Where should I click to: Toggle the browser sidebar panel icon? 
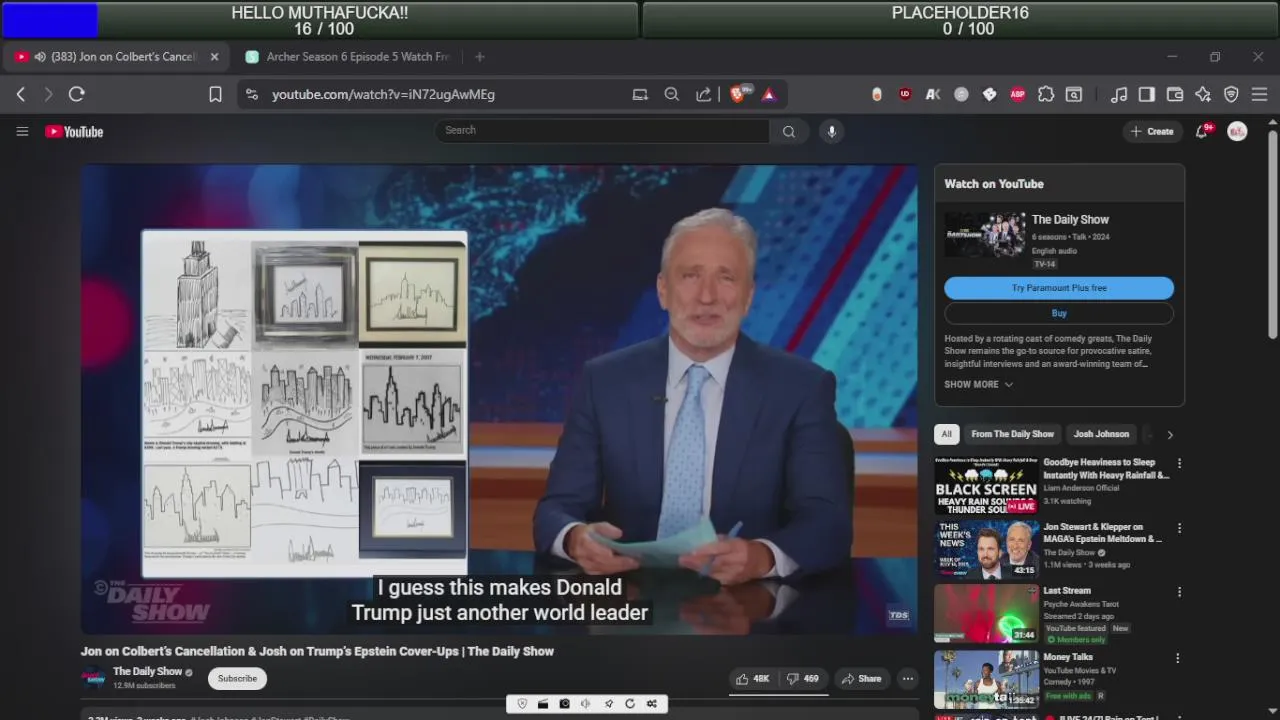tap(1147, 94)
